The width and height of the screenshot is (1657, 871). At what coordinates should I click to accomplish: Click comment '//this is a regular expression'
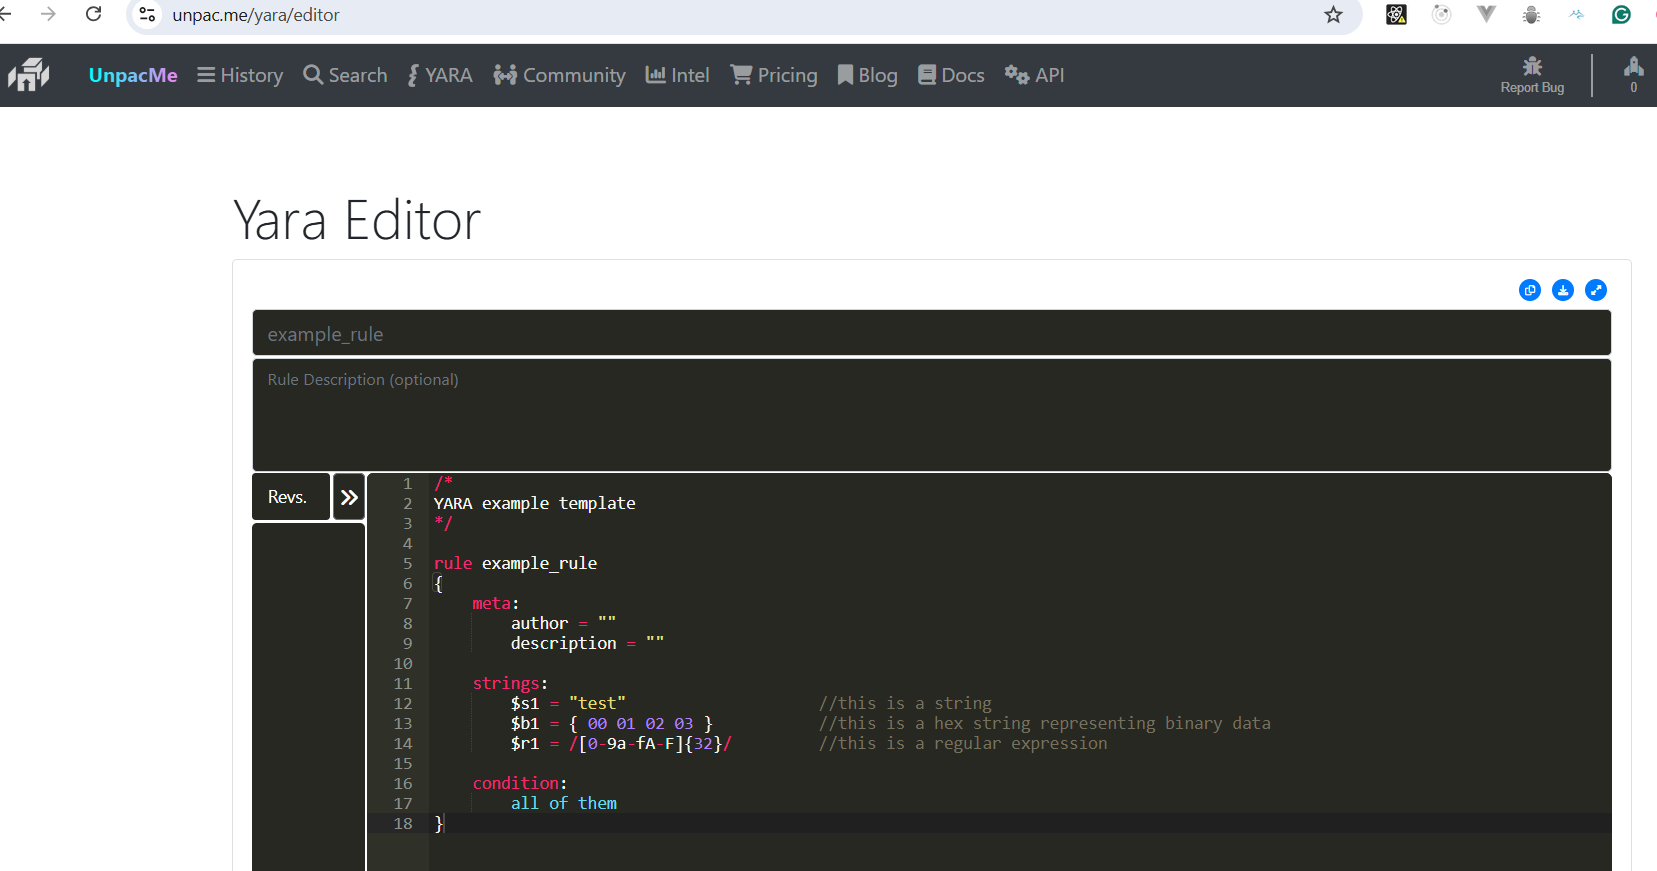963,743
